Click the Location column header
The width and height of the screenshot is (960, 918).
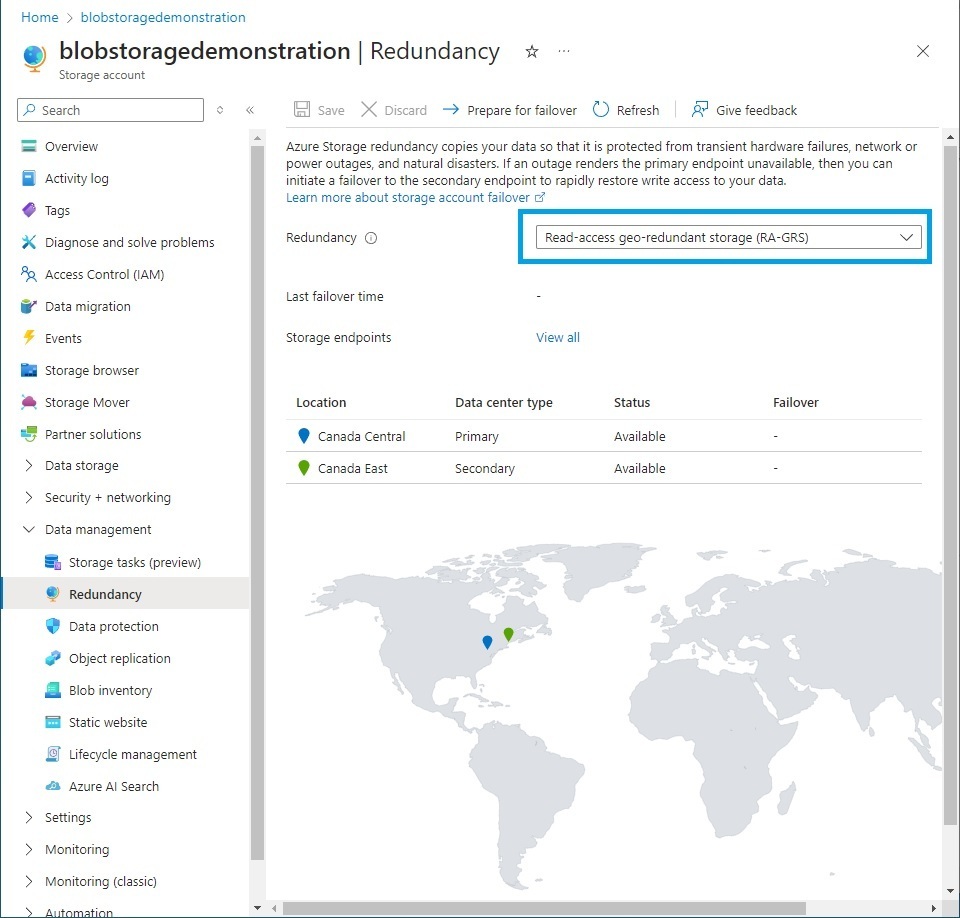click(x=321, y=402)
